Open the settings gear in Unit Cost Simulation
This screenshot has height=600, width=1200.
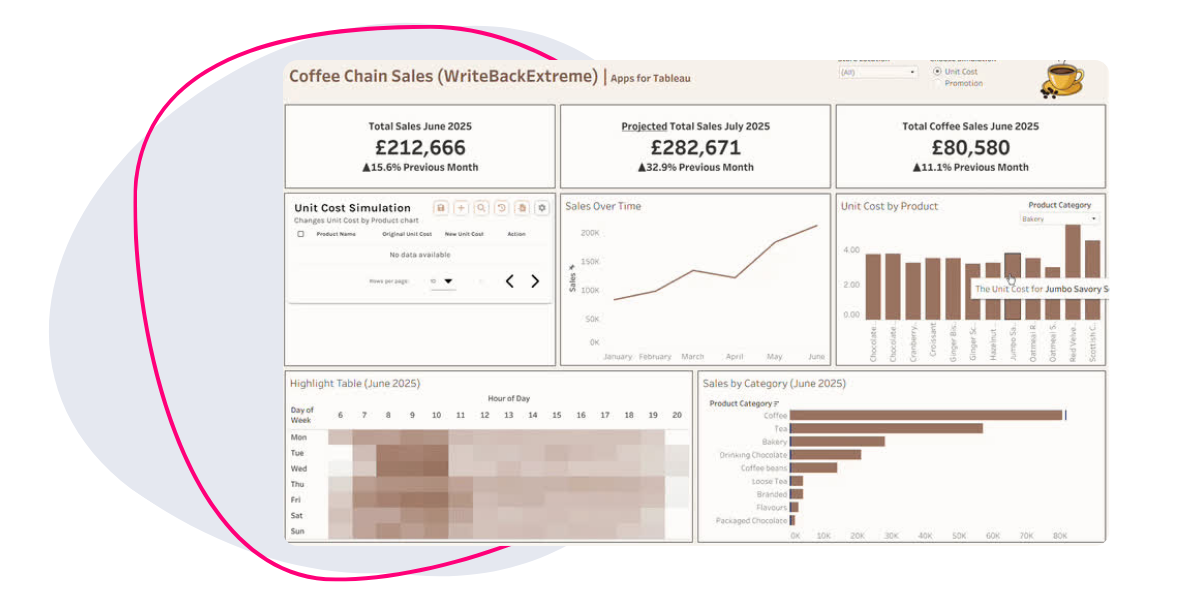click(x=542, y=207)
